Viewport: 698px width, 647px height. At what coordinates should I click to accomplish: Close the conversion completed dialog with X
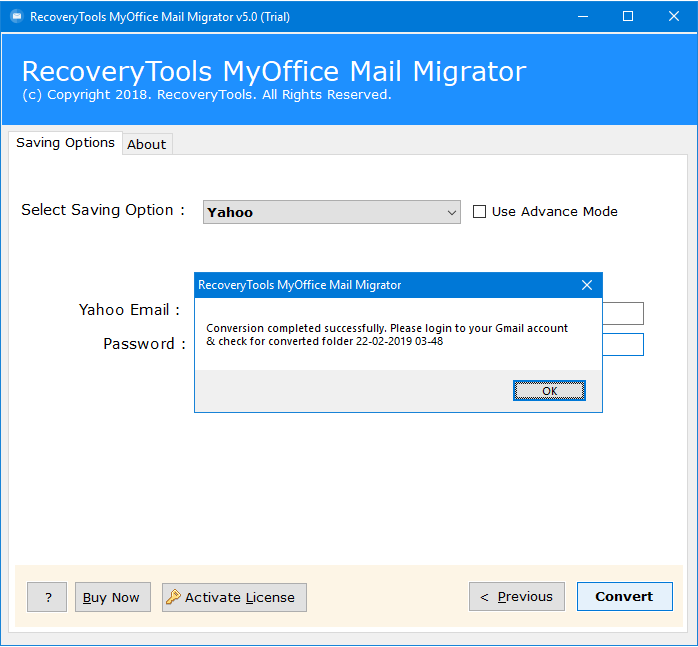(587, 285)
